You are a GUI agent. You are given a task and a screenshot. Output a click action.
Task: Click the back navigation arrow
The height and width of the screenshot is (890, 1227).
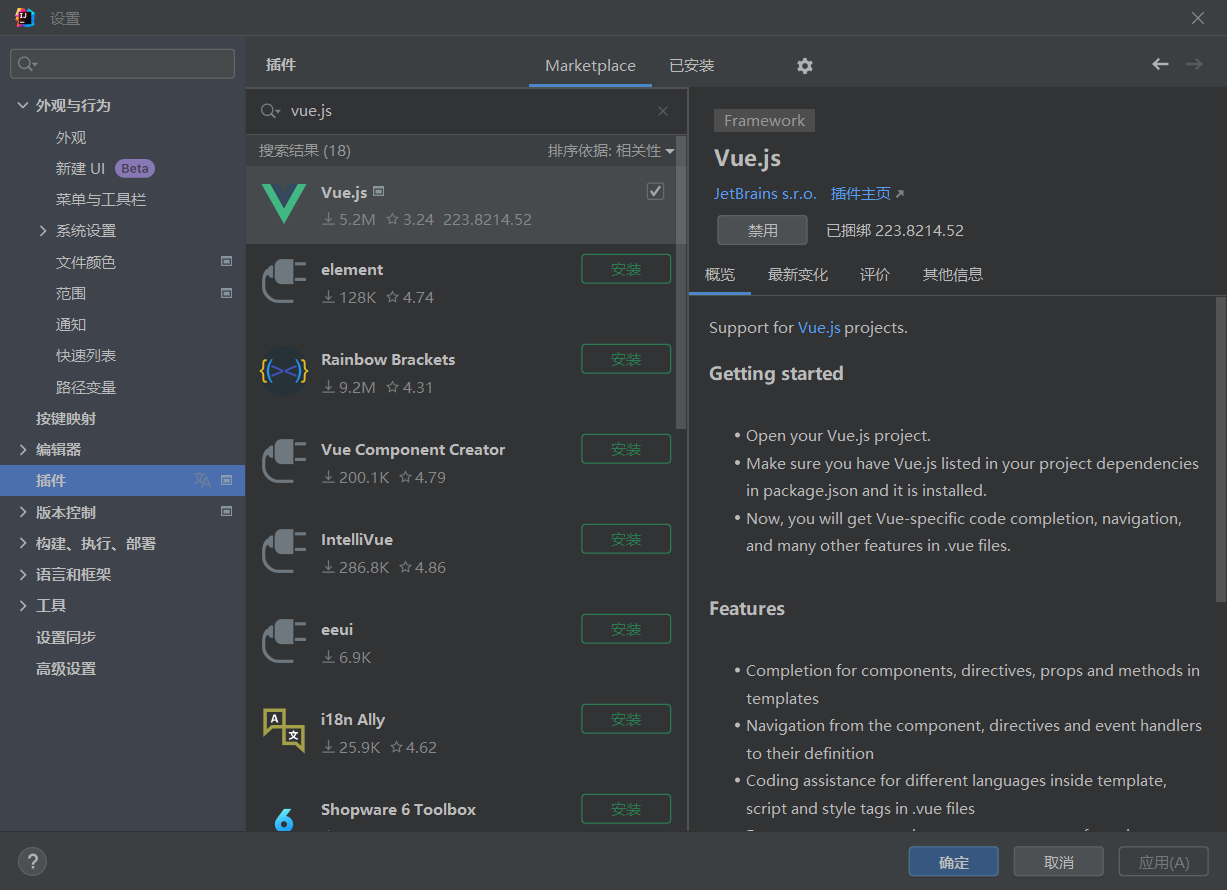(x=1160, y=64)
